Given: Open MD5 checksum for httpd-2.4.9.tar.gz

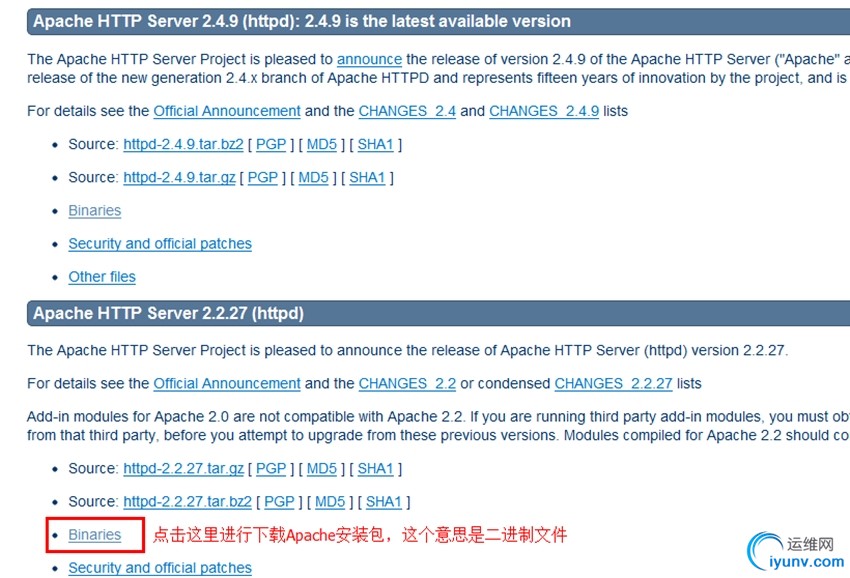Looking at the screenshot, I should pyautogui.click(x=313, y=178).
